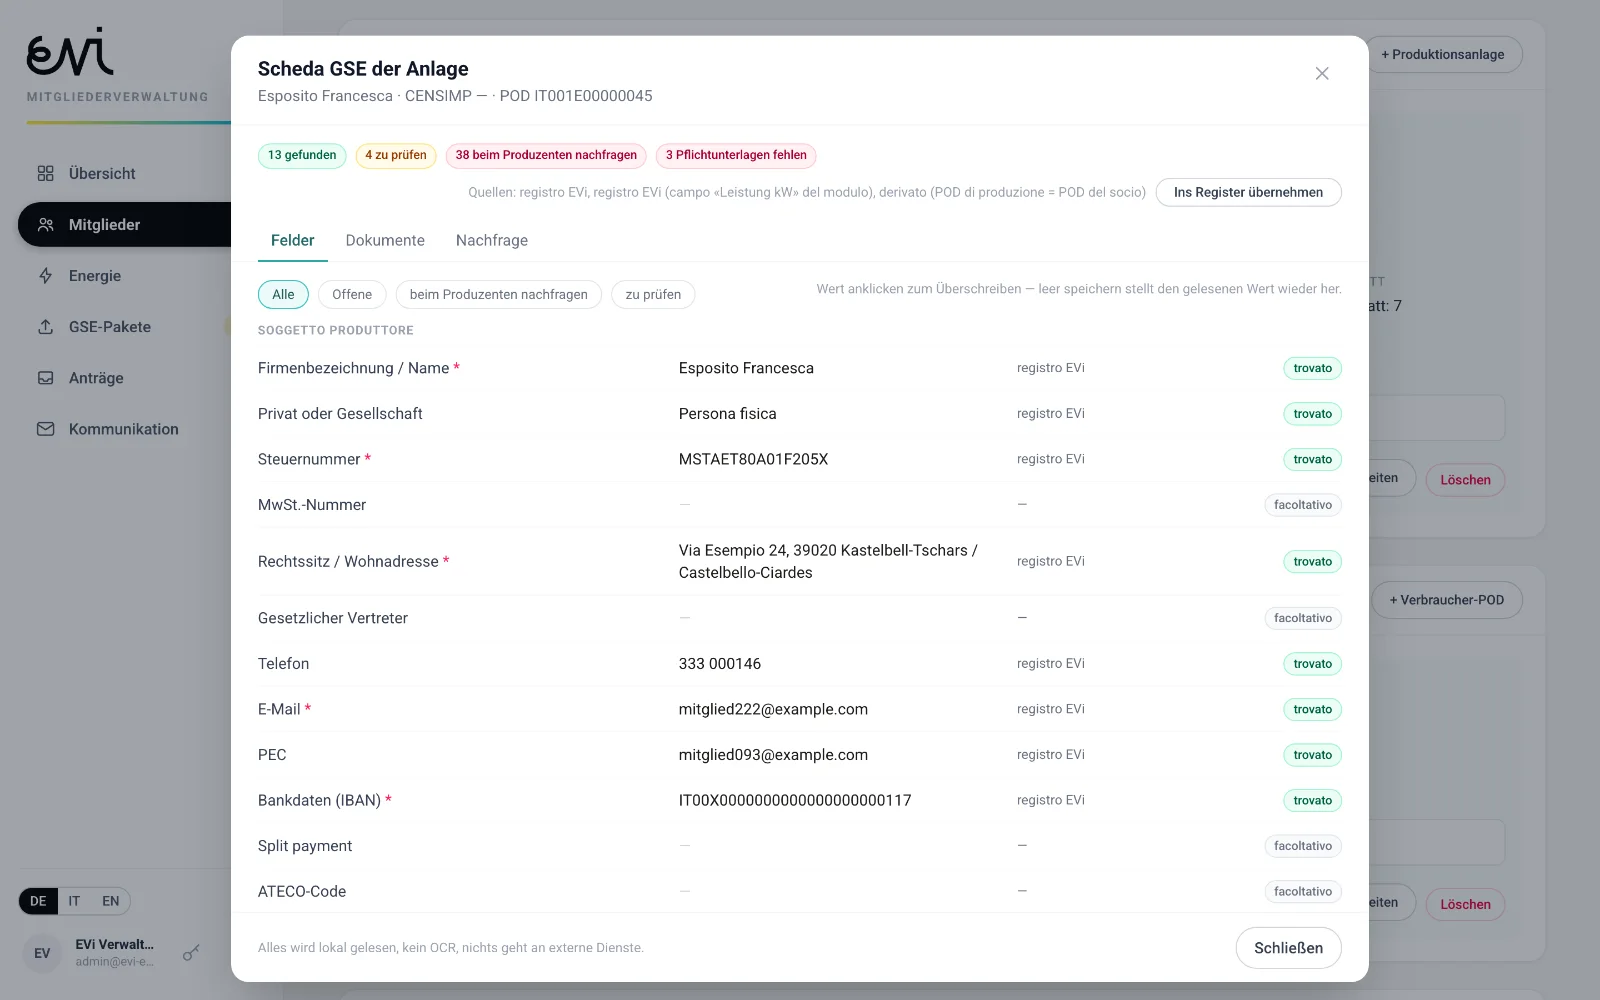The width and height of the screenshot is (1600, 1000).
Task: Switch language to IT
Action: coord(74,901)
